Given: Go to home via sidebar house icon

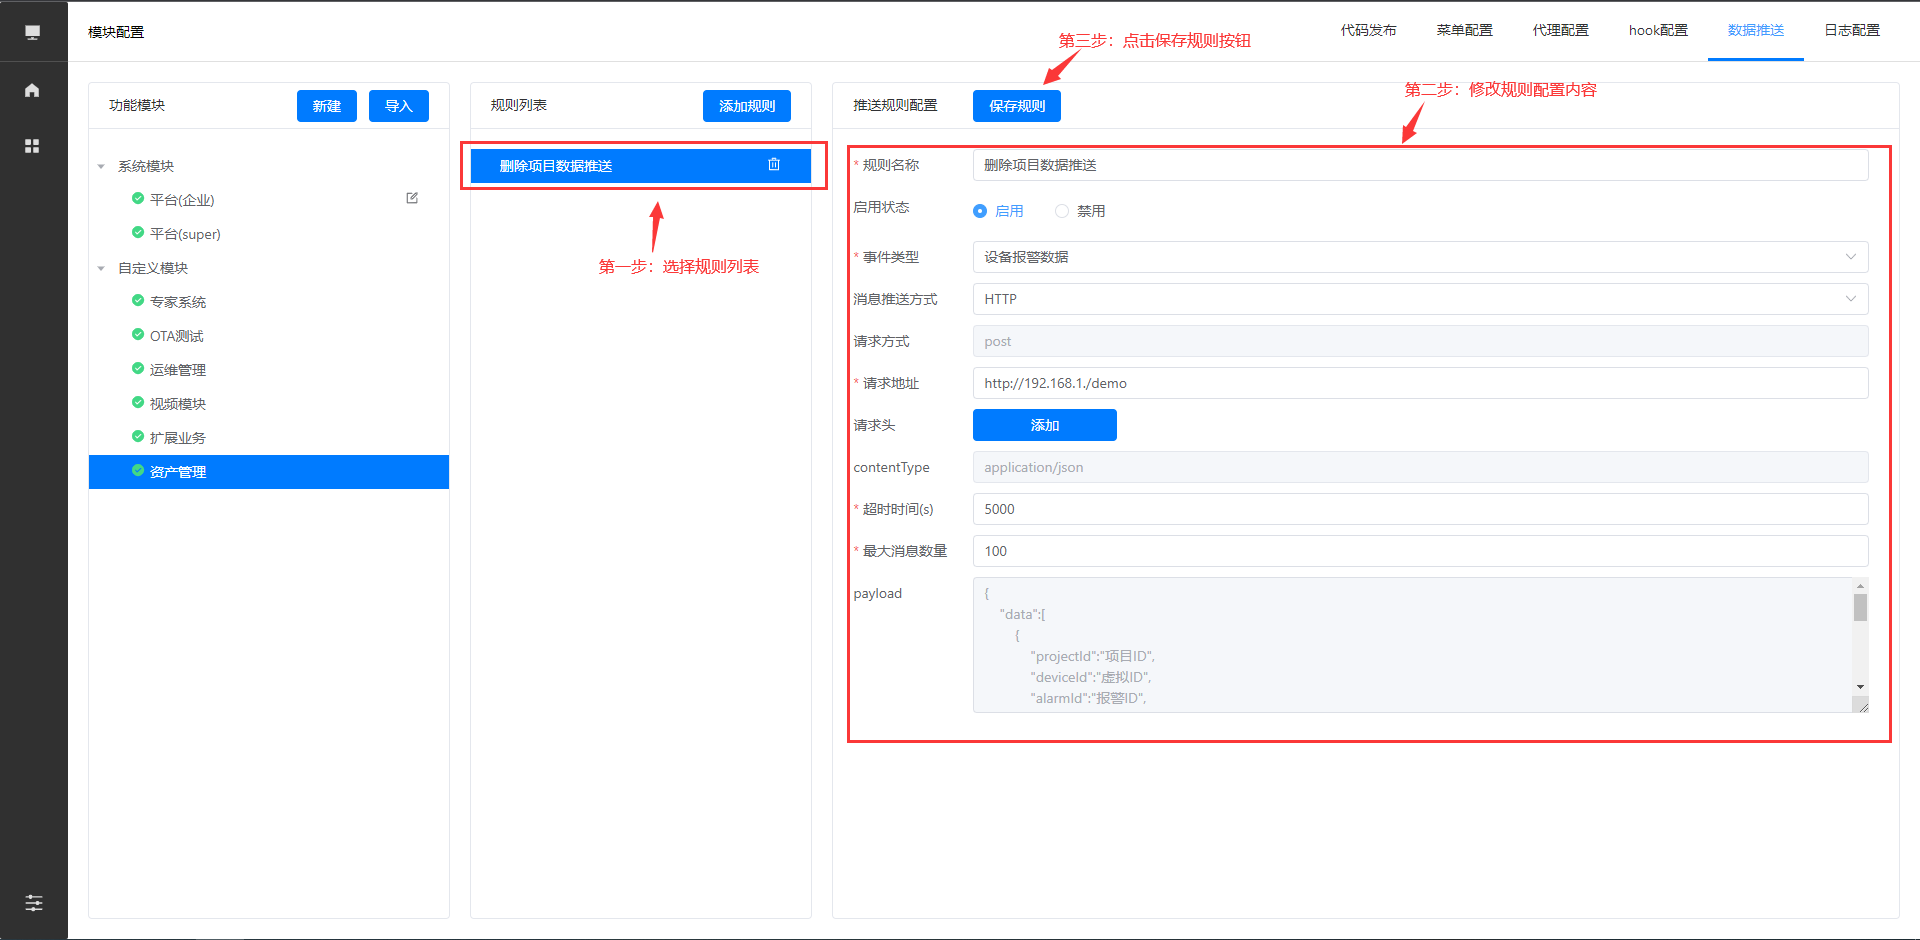Looking at the screenshot, I should point(32,90).
